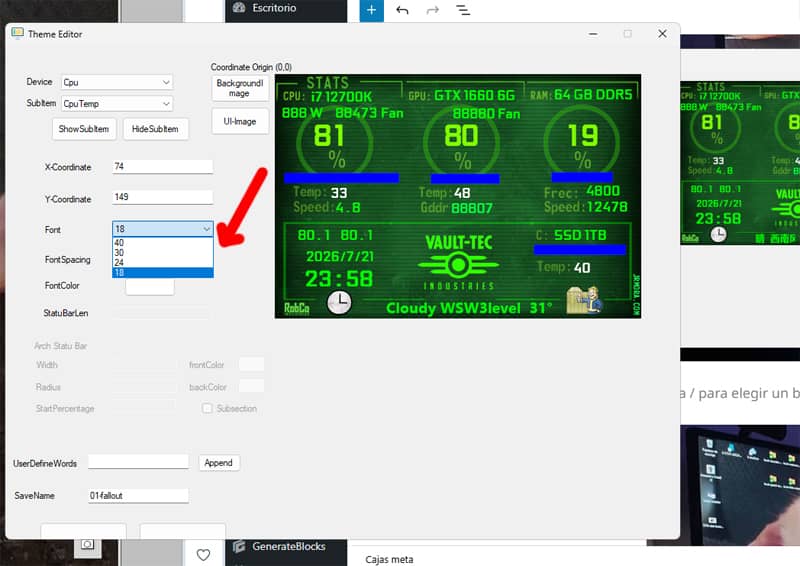The height and width of the screenshot is (566, 800).
Task: Click the blue plus add button in the background window
Action: pyautogui.click(x=371, y=10)
